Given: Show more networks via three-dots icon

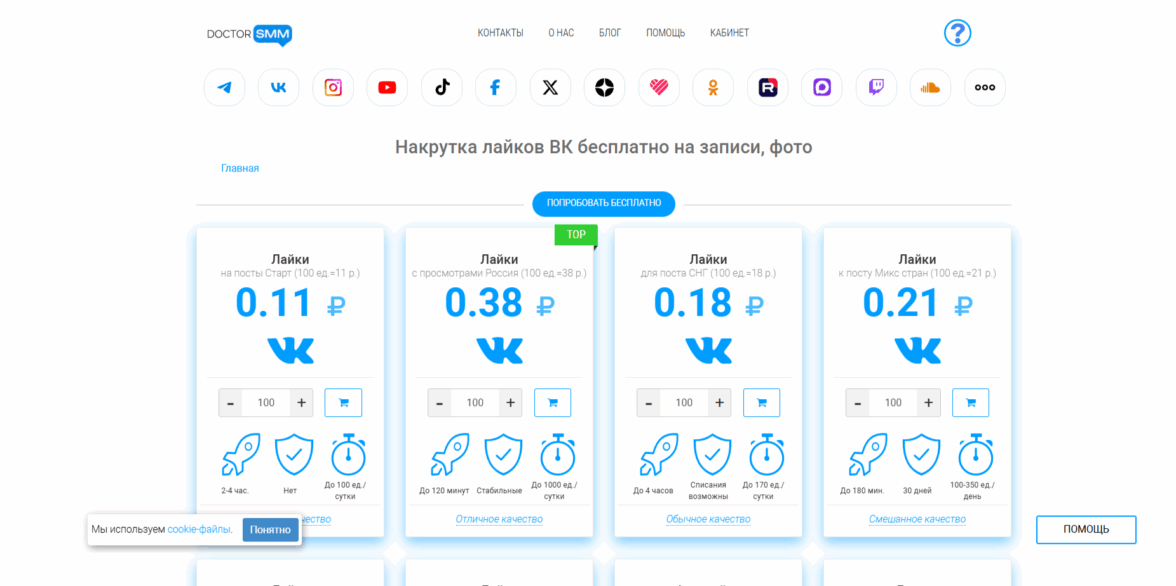Looking at the screenshot, I should (x=985, y=88).
